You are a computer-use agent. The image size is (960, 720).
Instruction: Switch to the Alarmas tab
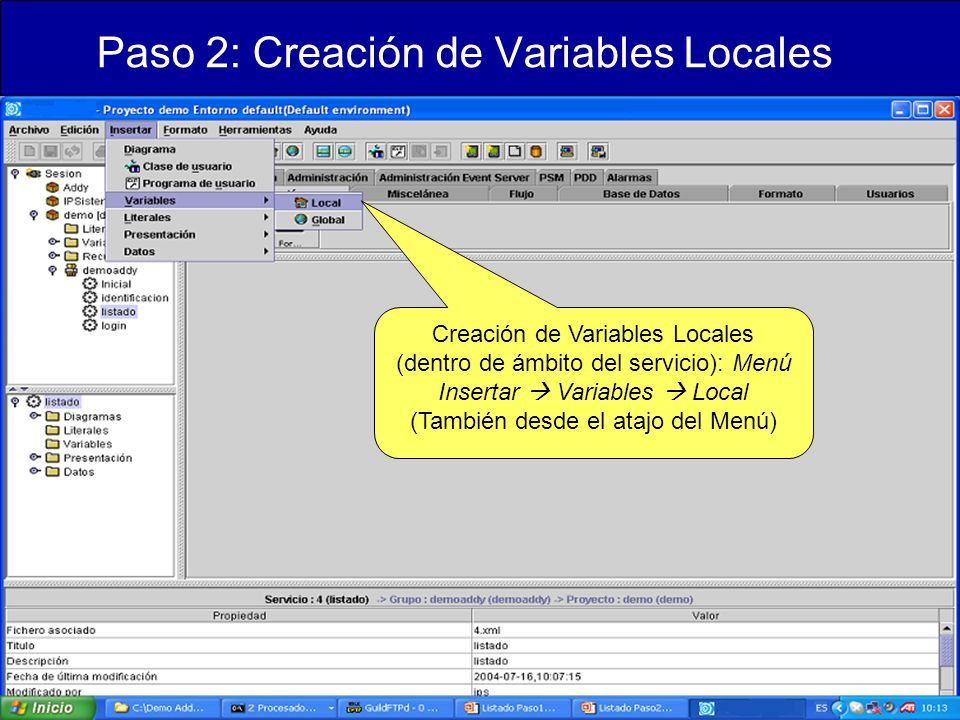click(629, 178)
